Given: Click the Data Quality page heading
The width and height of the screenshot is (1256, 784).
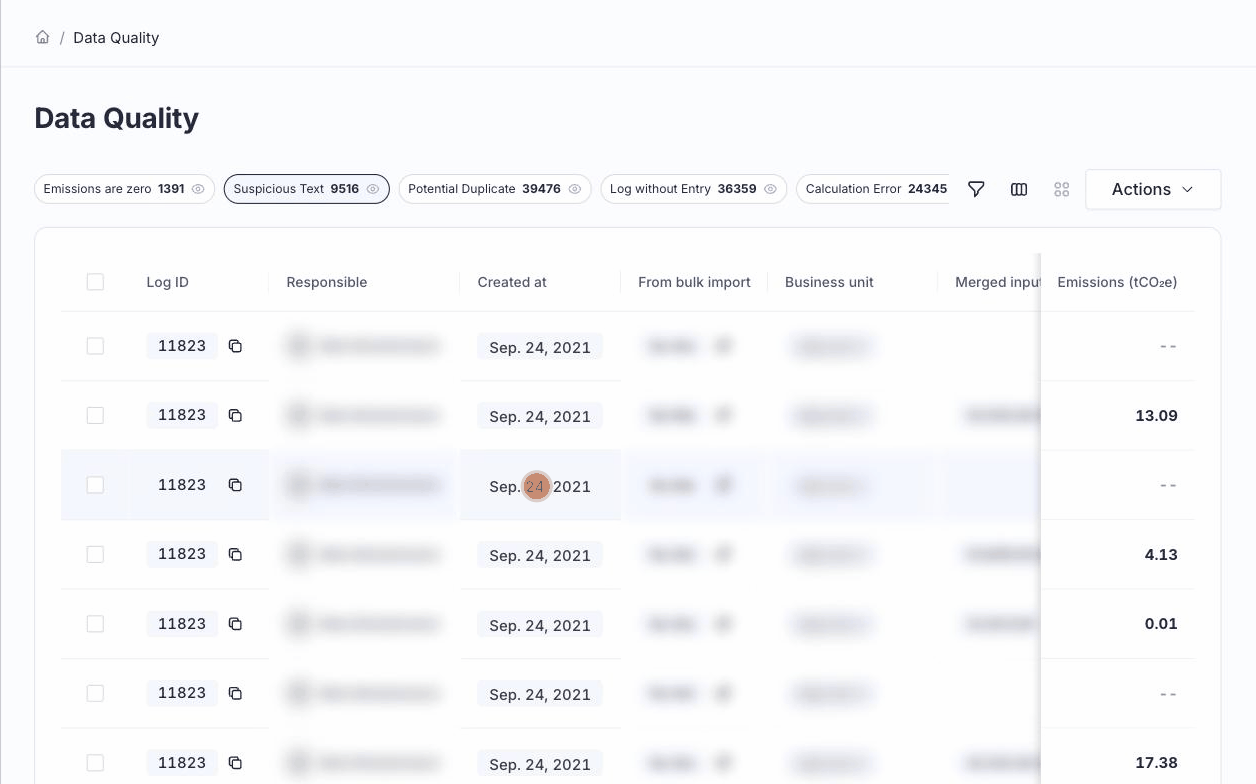Looking at the screenshot, I should [x=116, y=118].
